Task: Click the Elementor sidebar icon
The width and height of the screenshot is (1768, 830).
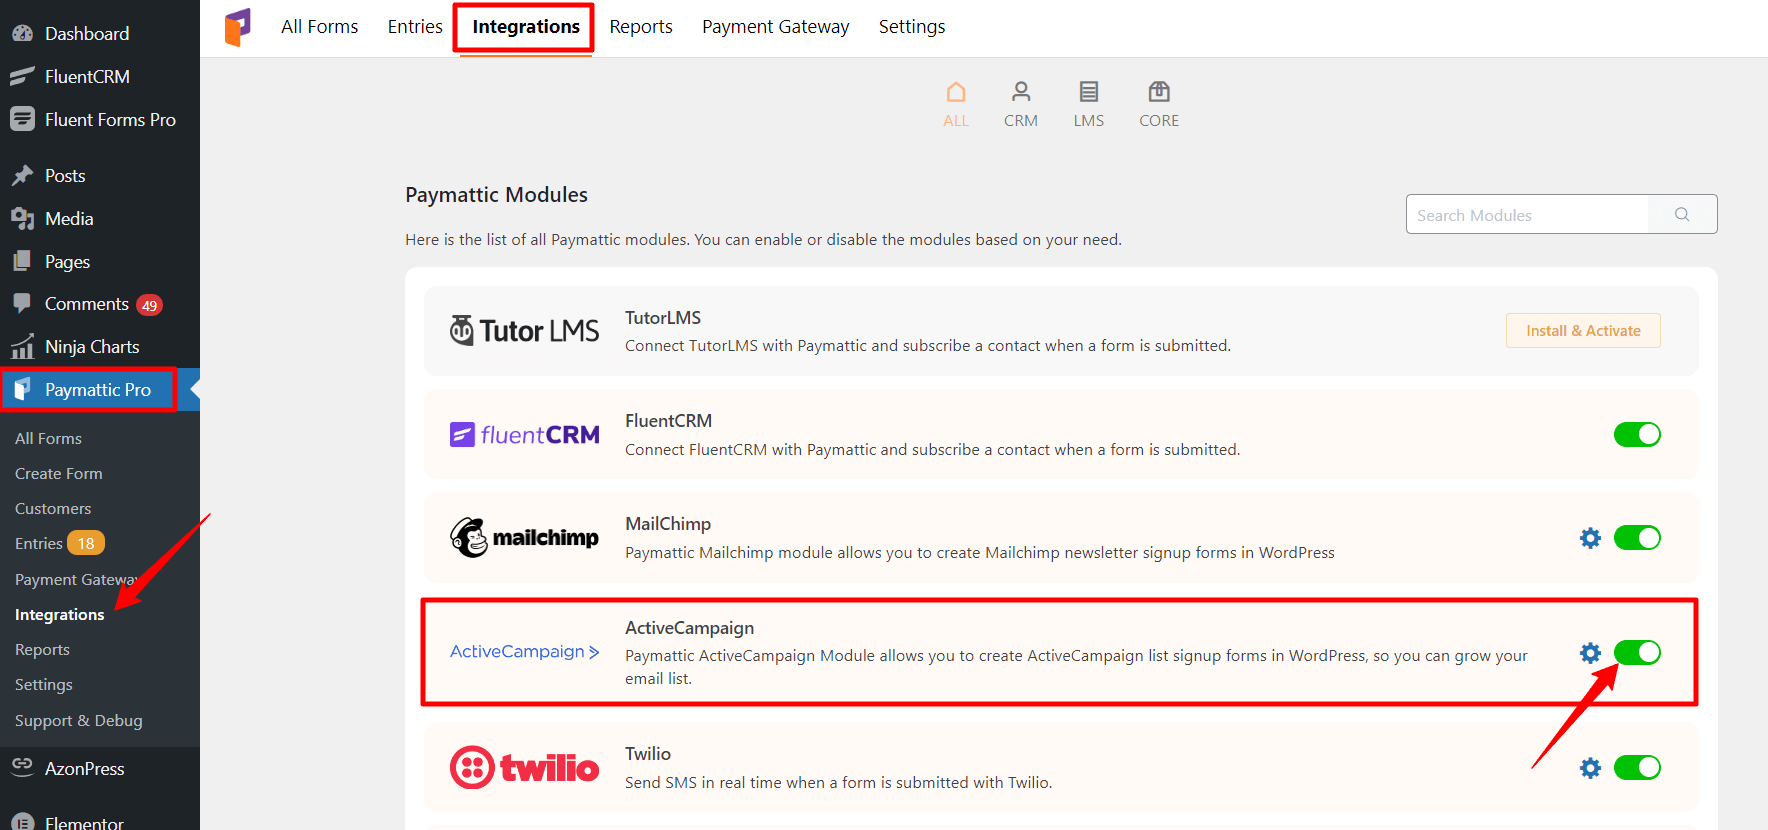Action: [x=22, y=821]
